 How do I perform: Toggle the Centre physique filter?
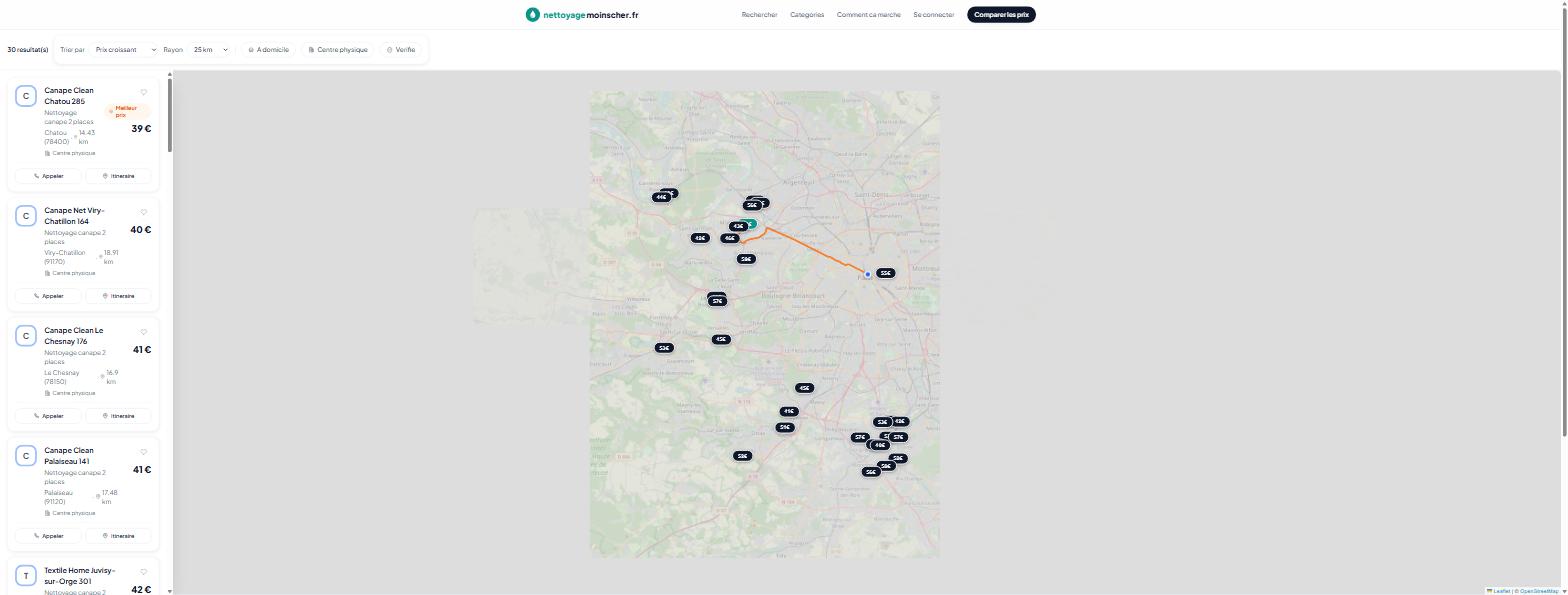(x=338, y=50)
